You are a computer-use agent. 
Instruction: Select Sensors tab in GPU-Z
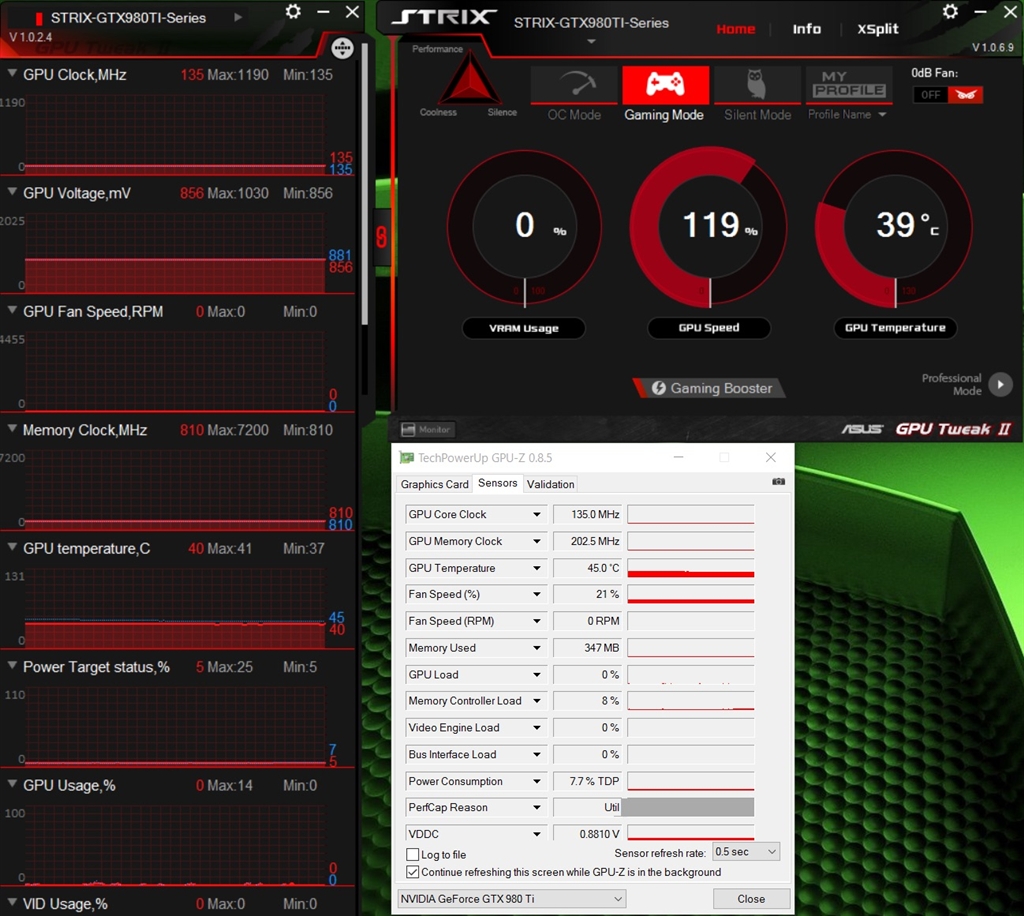point(498,482)
